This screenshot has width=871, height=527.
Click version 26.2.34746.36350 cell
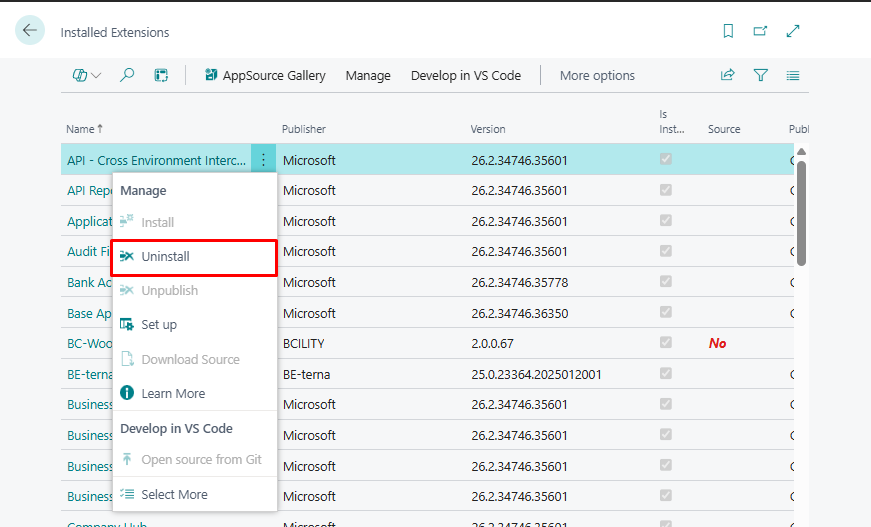coord(519,313)
